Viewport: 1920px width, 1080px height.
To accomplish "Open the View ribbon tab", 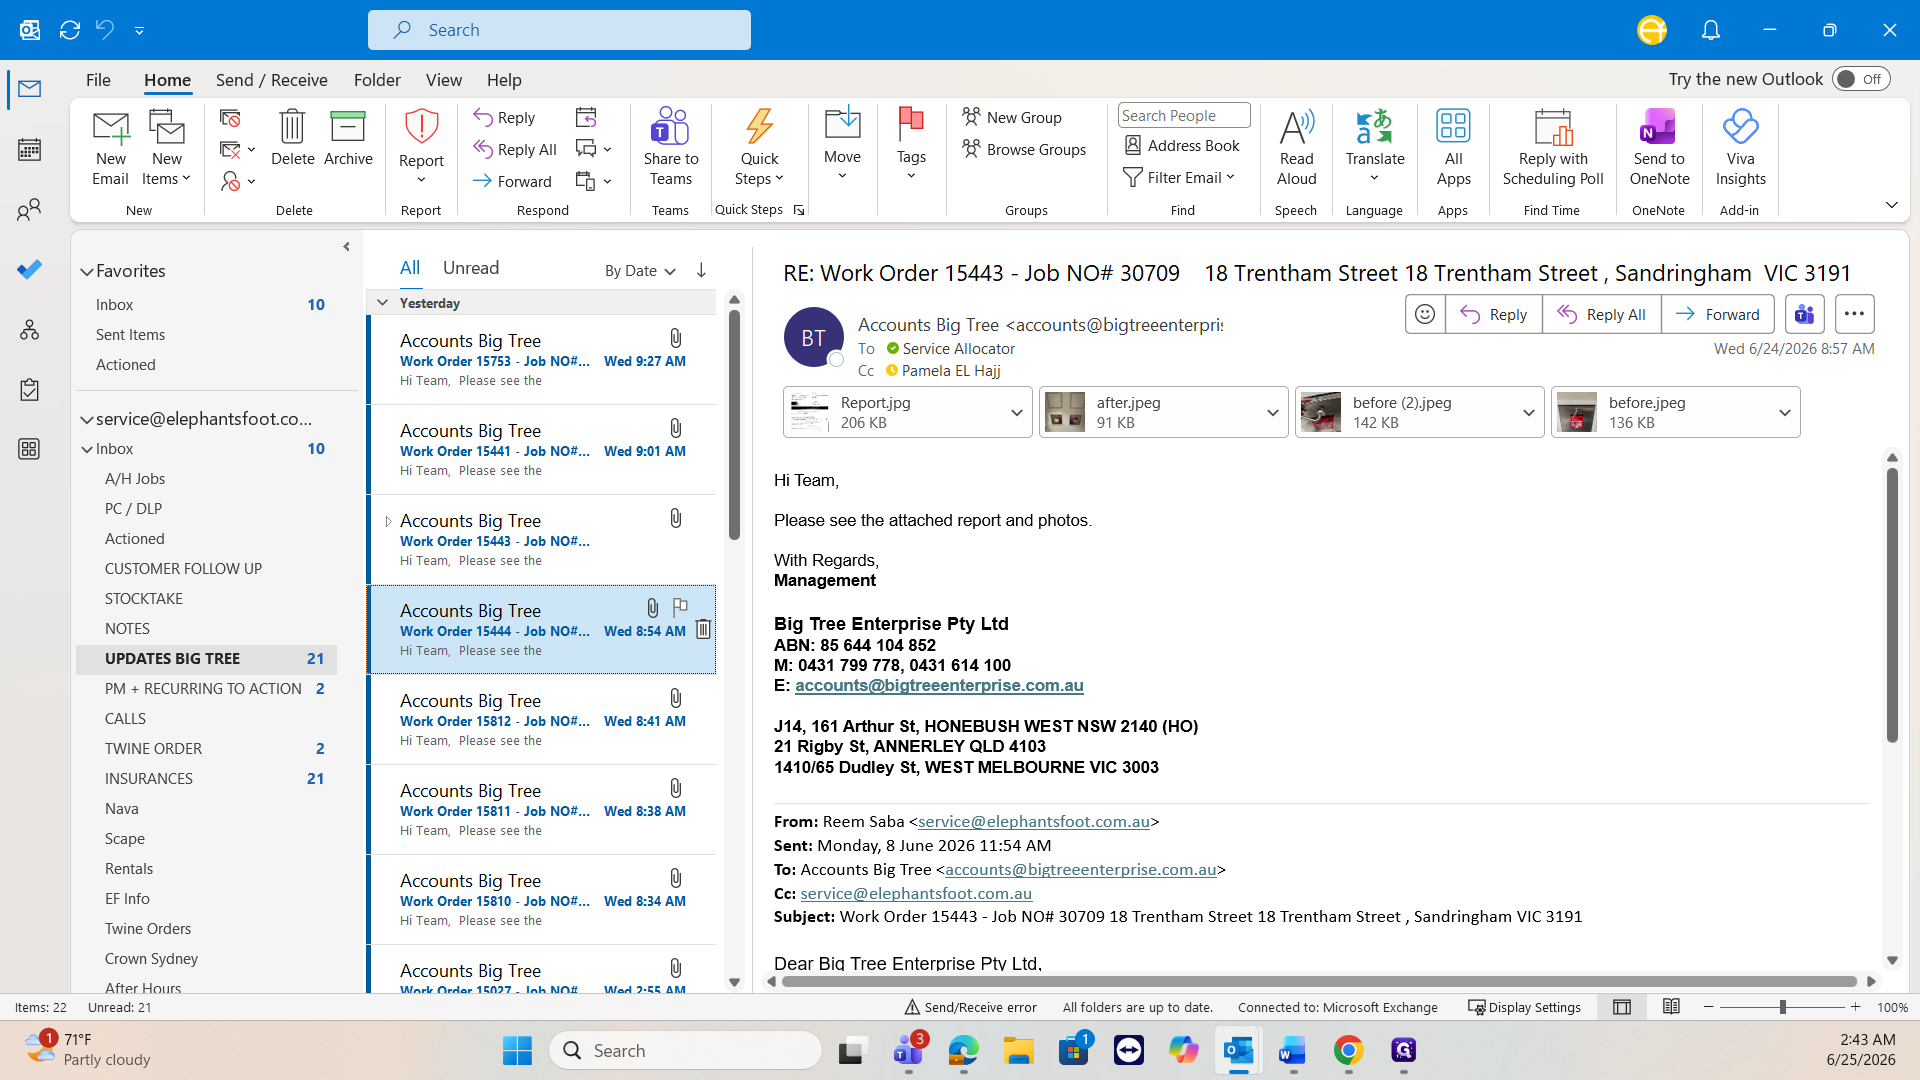I will click(x=444, y=80).
